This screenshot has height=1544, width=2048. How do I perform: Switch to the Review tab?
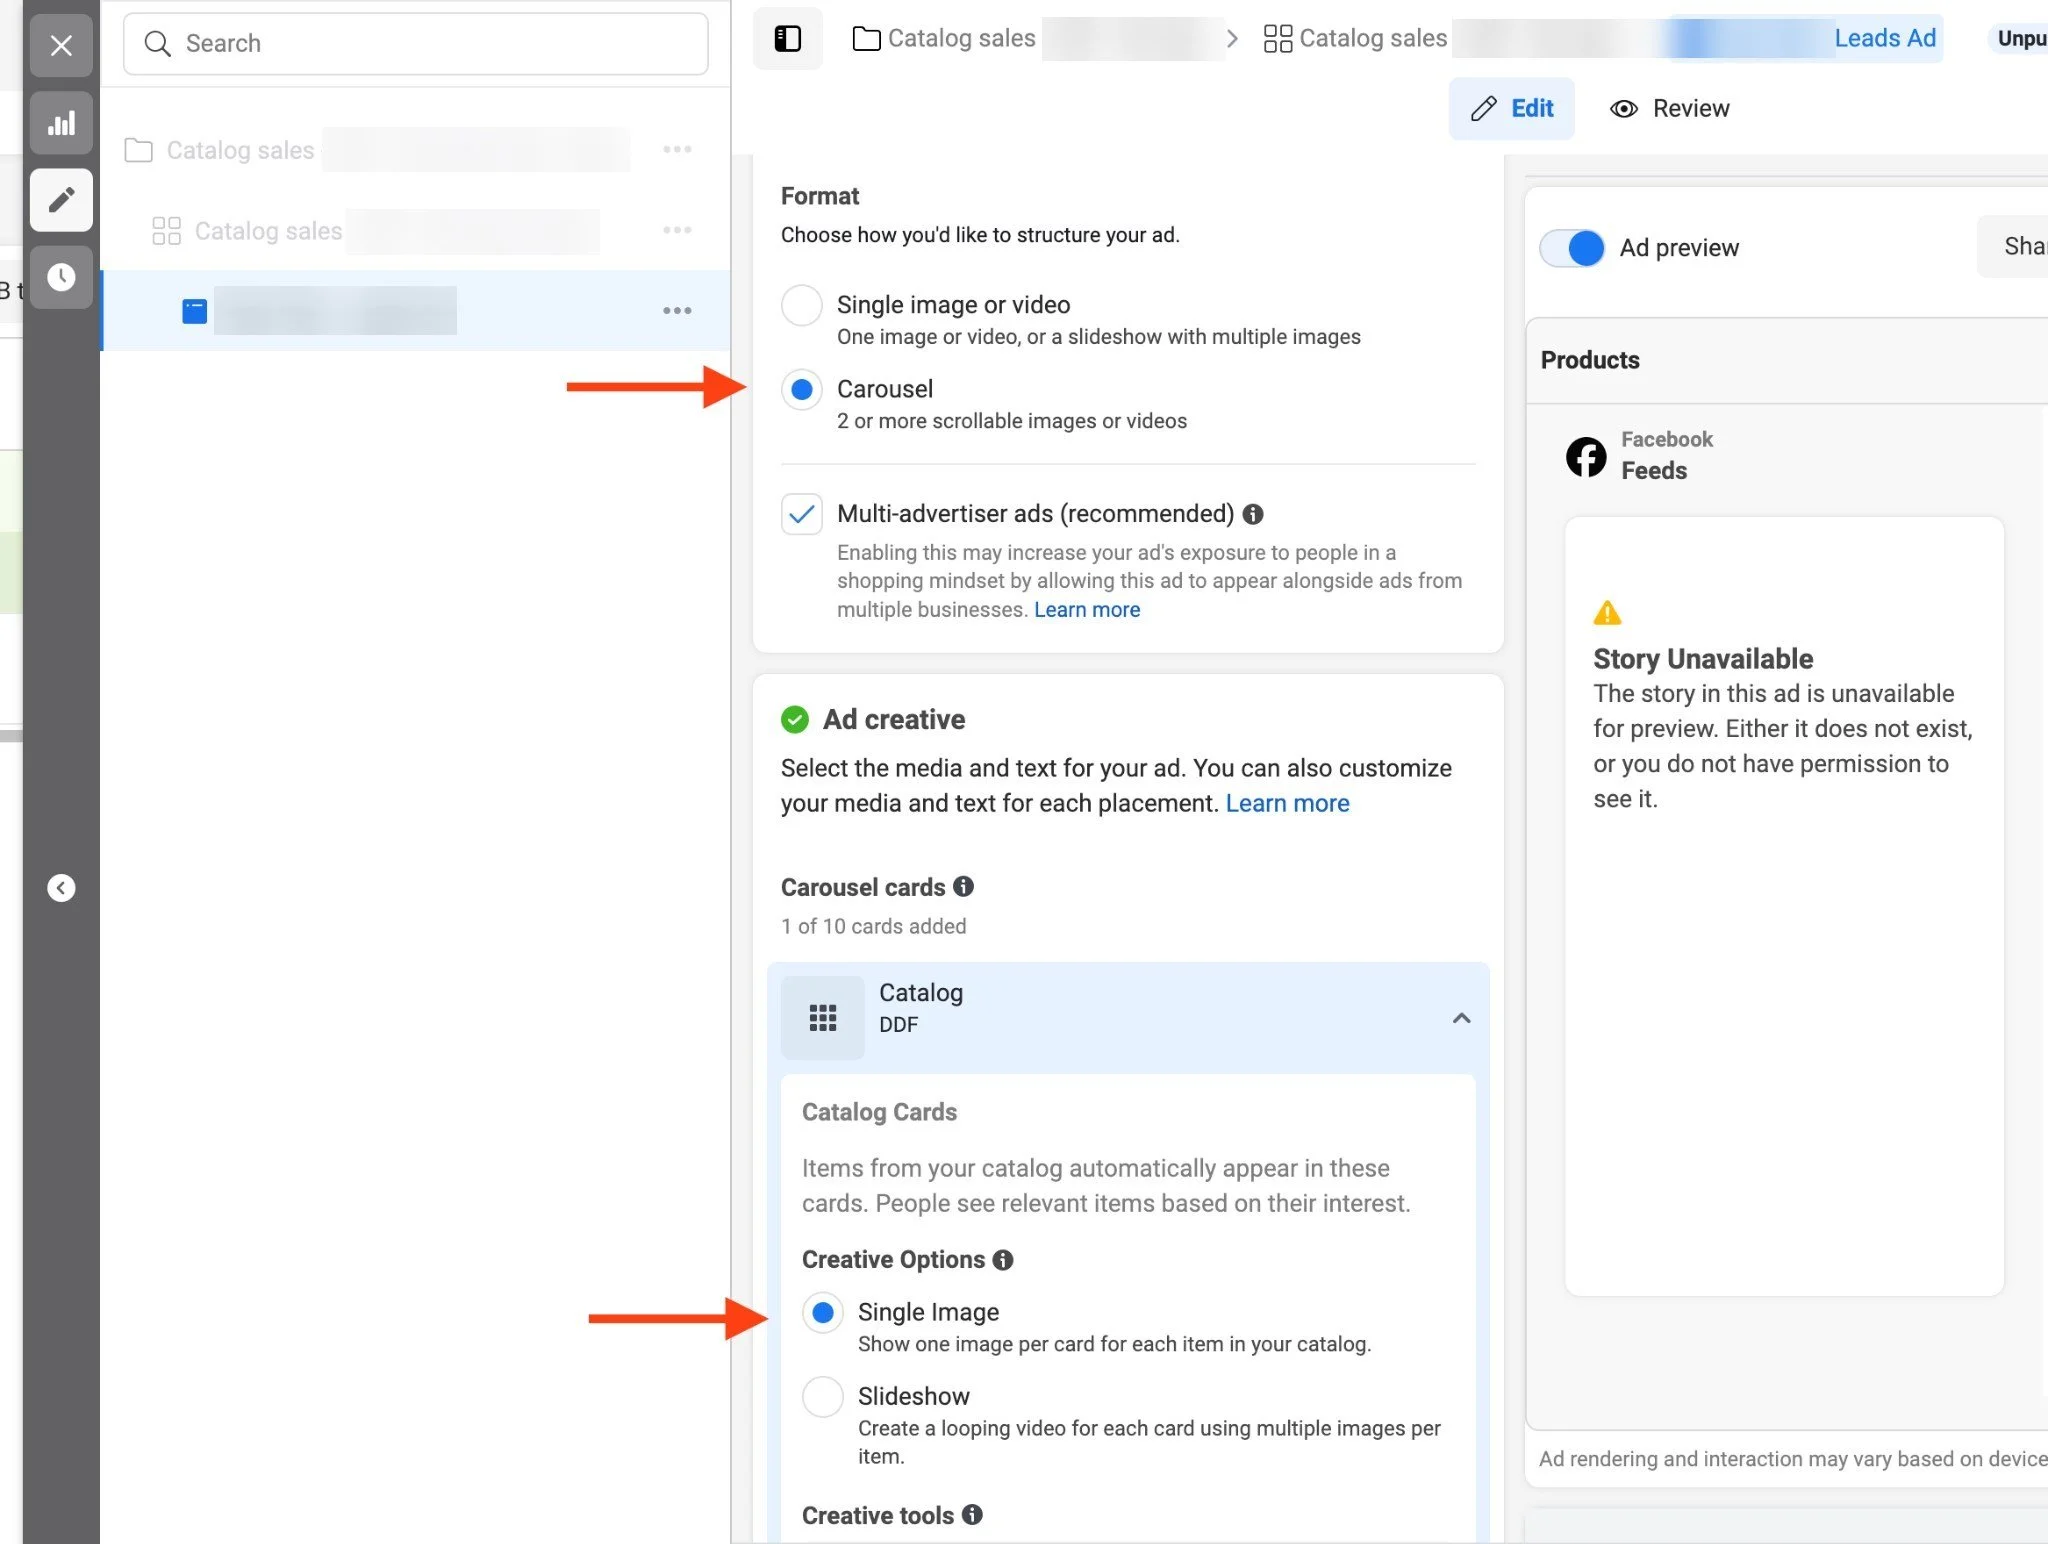[x=1670, y=109]
